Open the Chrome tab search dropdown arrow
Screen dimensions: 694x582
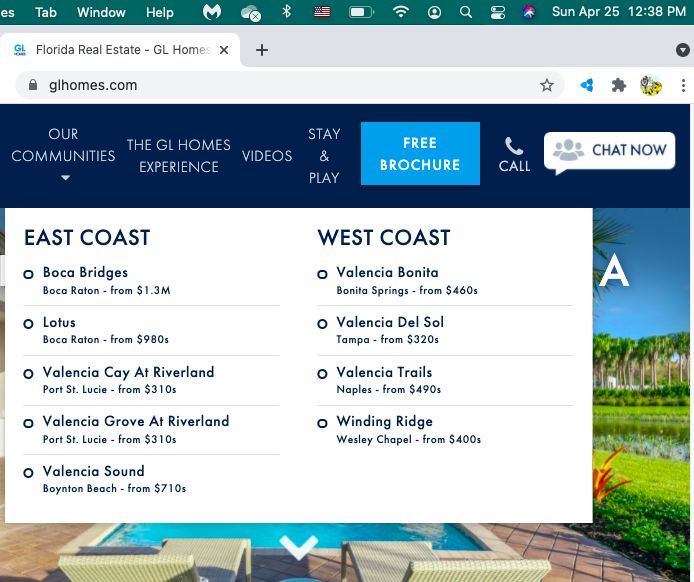point(682,50)
